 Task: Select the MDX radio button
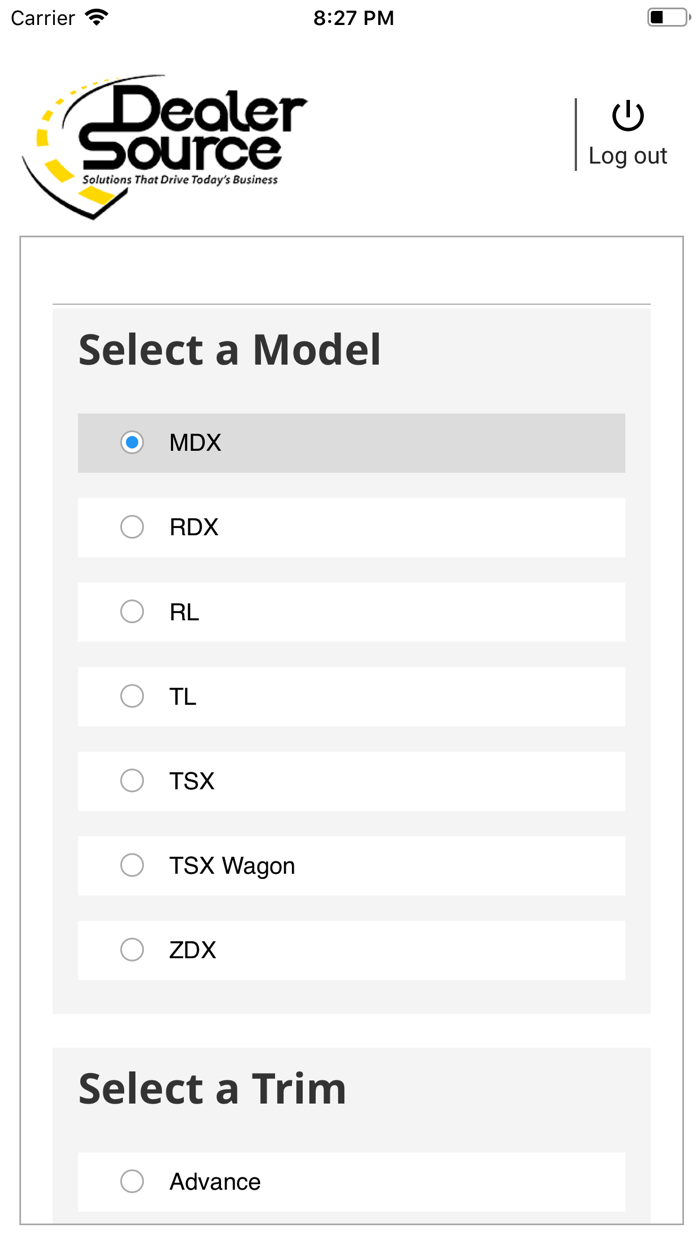pos(132,442)
